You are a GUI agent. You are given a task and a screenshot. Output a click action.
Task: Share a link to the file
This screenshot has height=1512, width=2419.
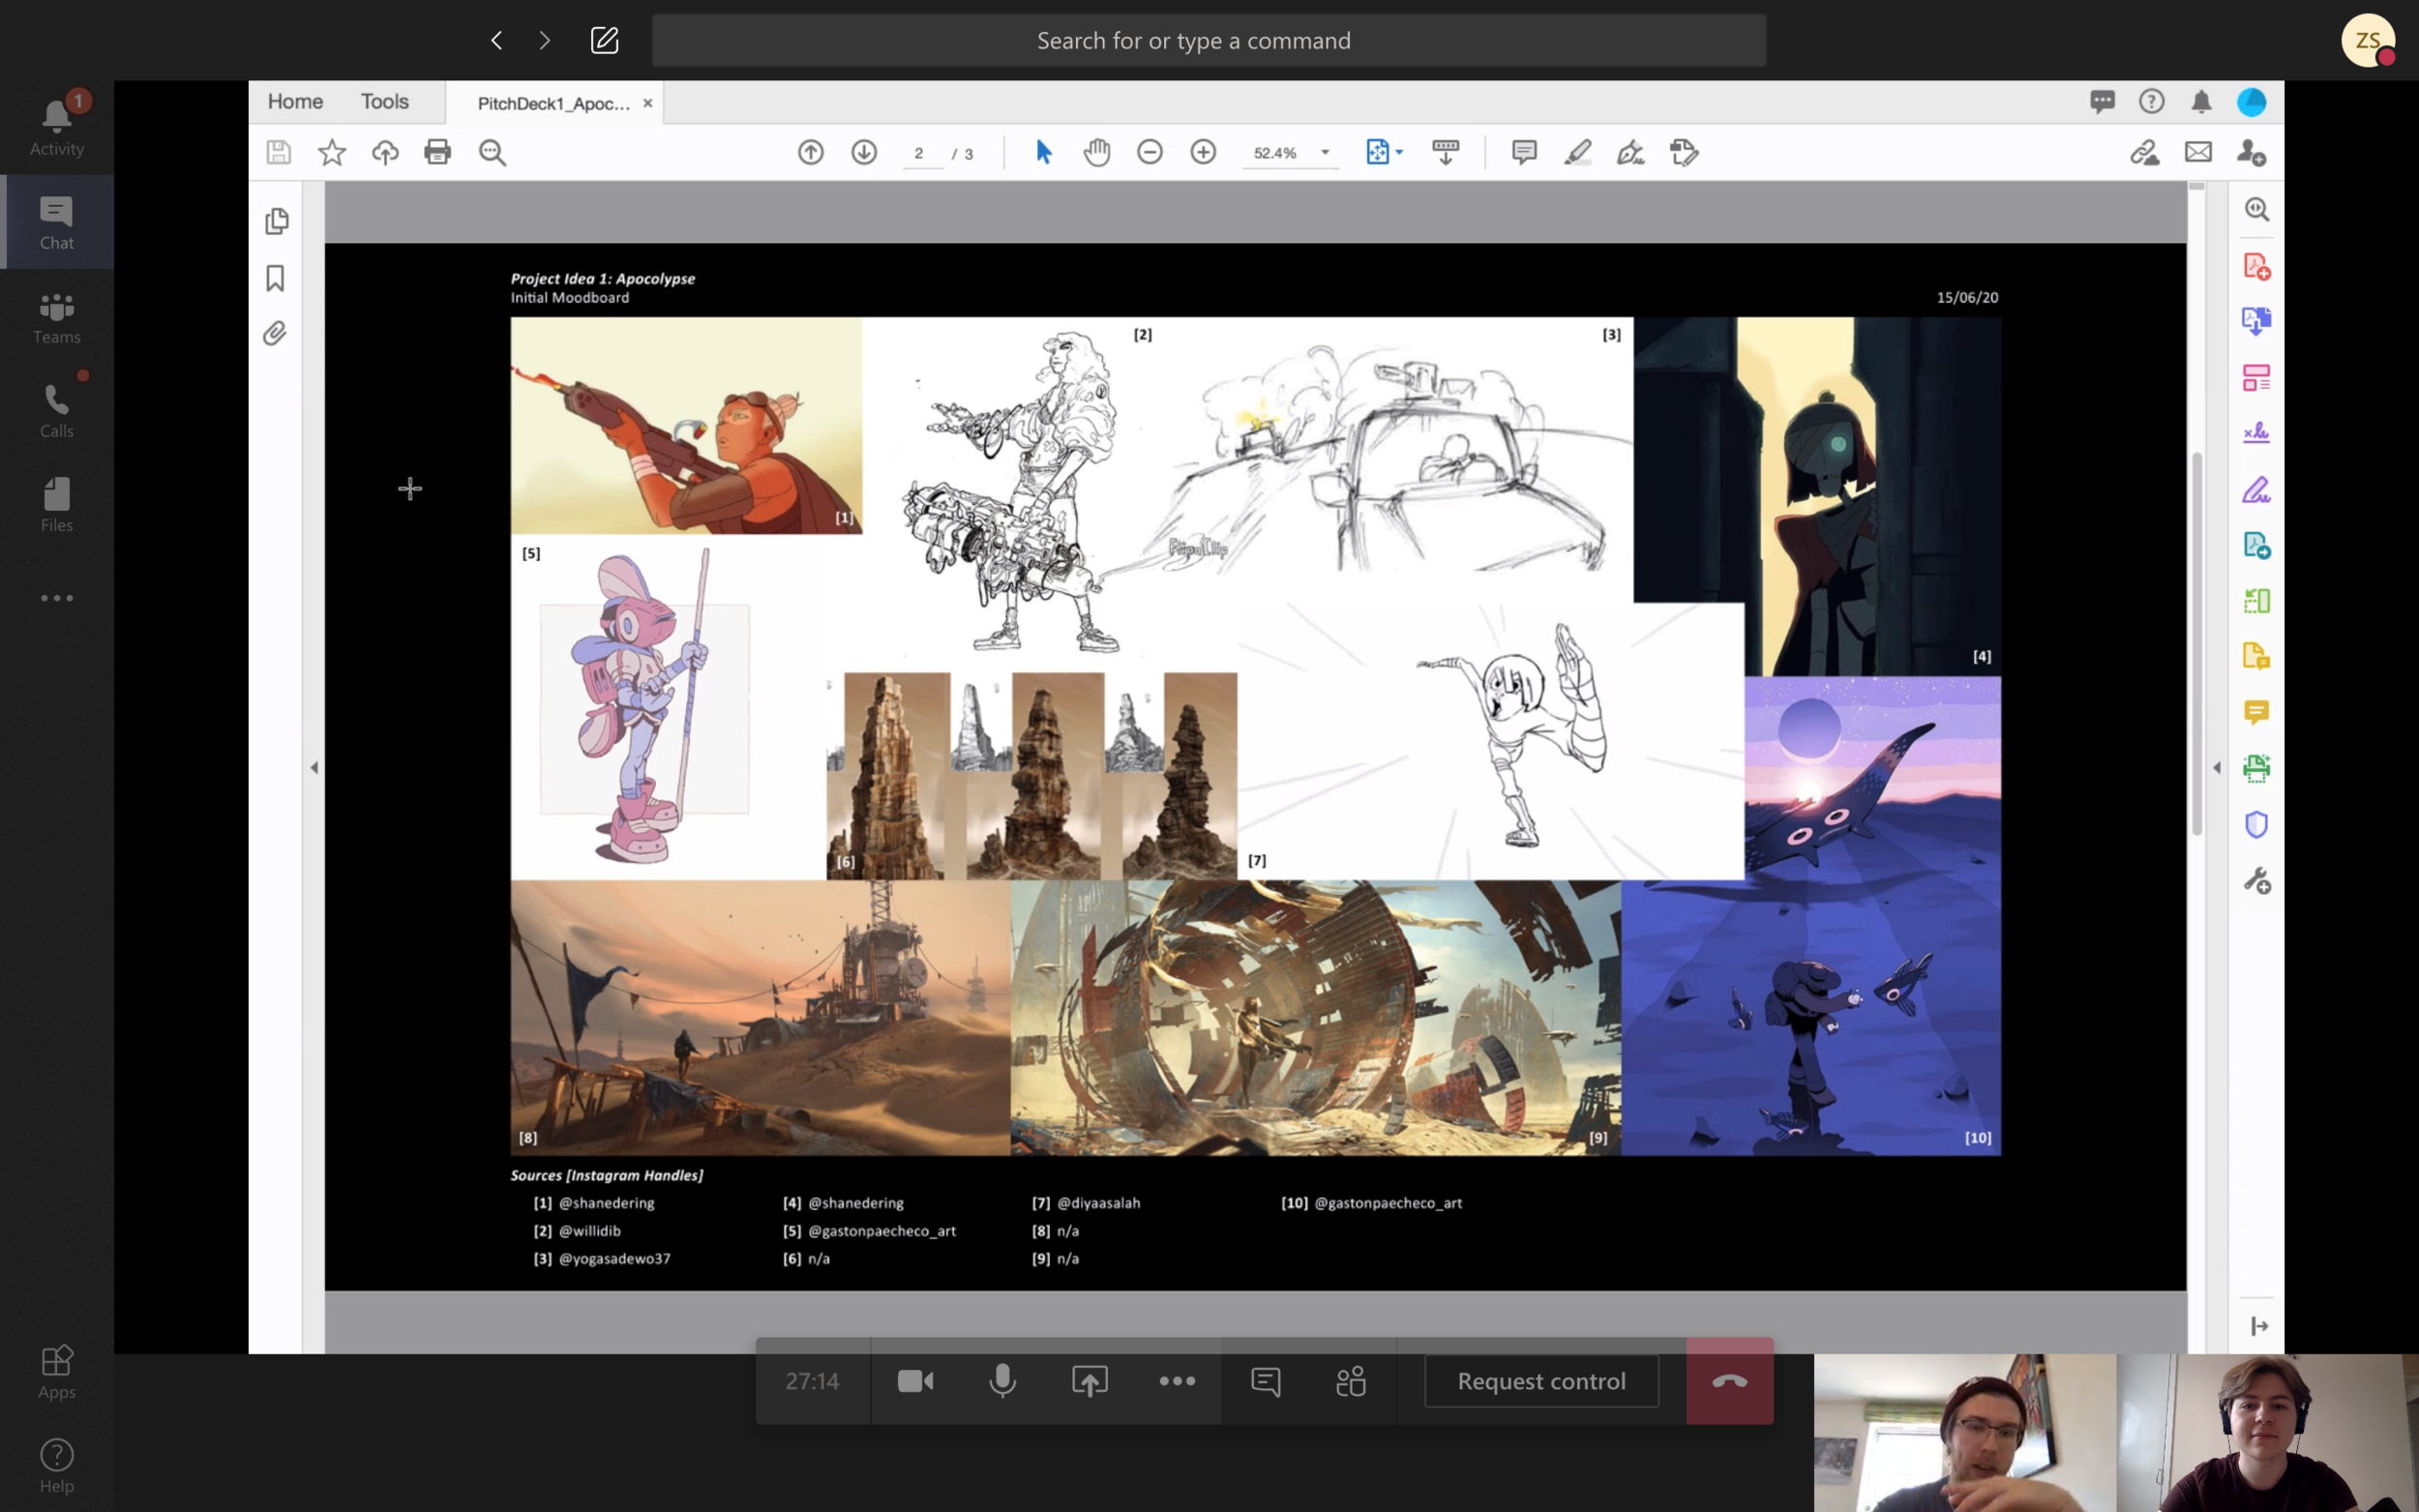coord(2144,152)
